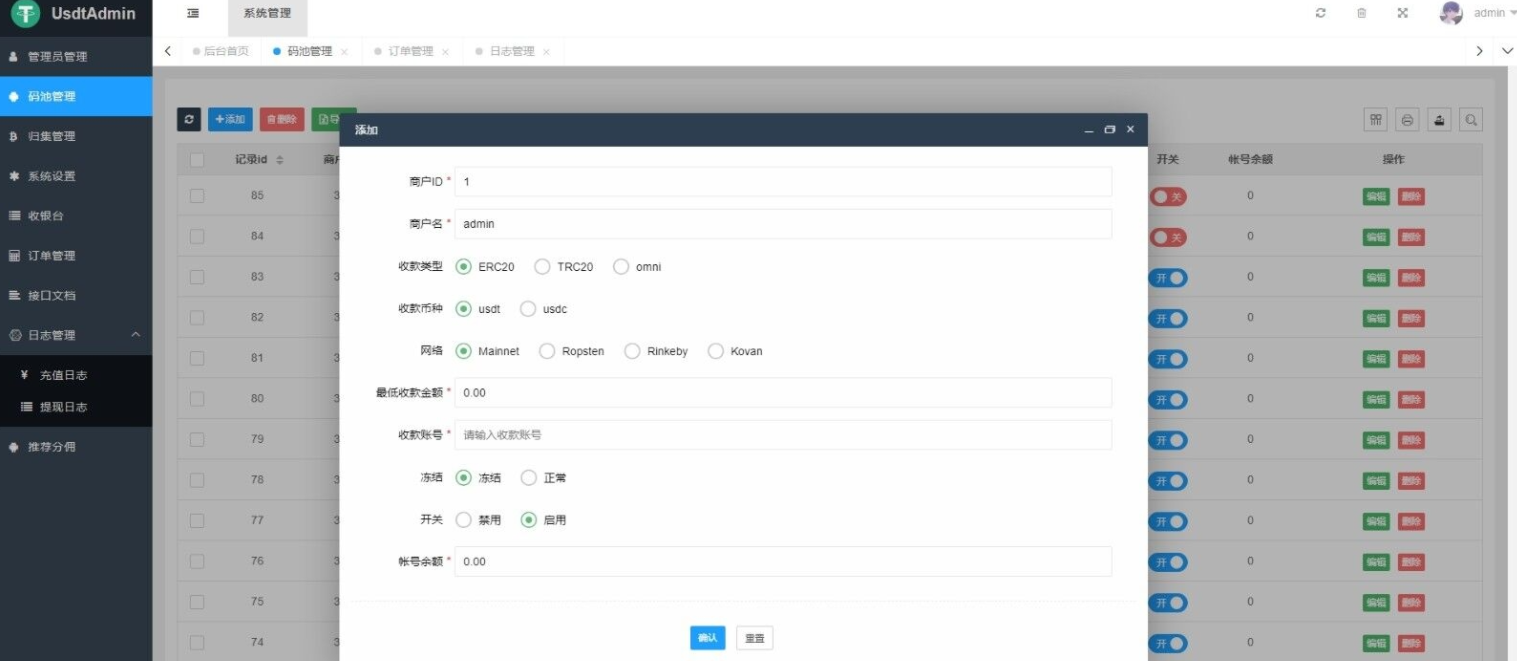The image size is (1517, 661).
Task: Toggle the switch in row 83
Action: 1169,277
